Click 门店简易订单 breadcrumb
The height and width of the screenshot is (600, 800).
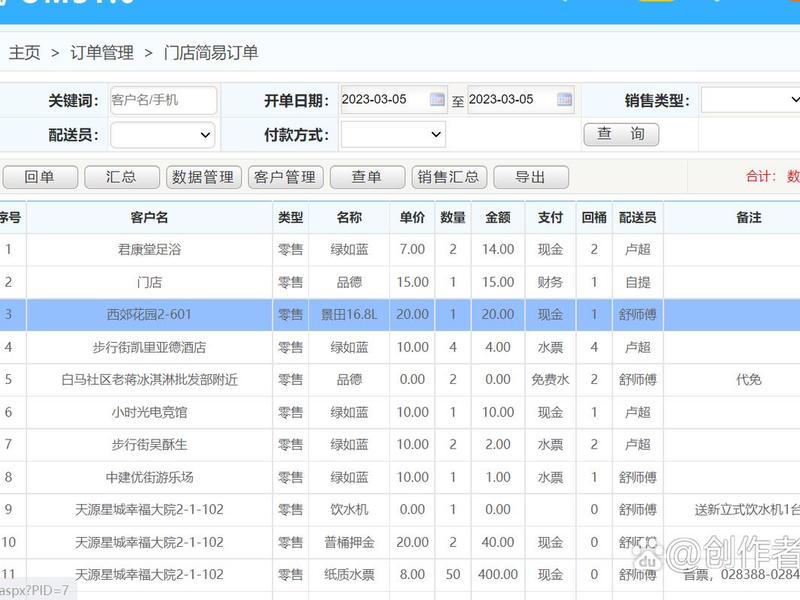(x=211, y=53)
